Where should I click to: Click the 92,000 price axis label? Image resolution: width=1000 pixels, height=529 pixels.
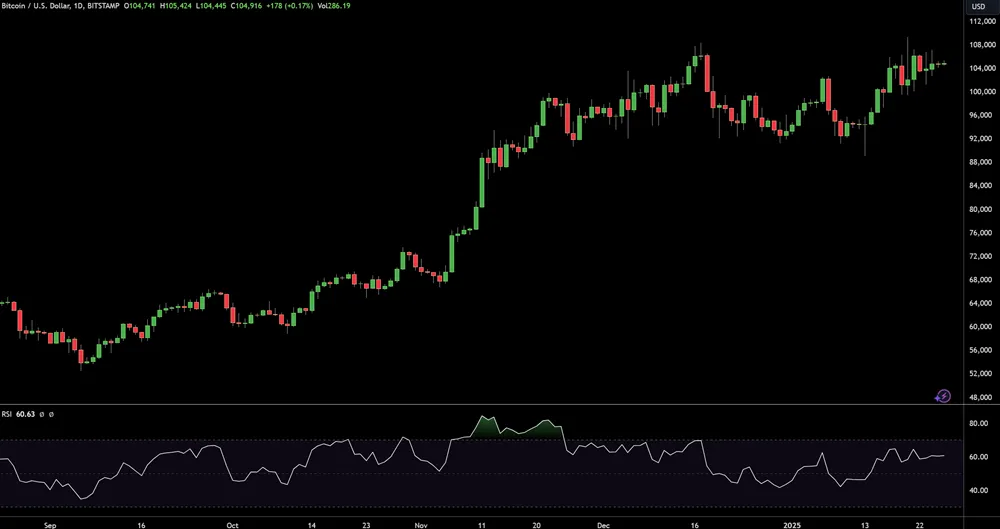click(x=980, y=138)
